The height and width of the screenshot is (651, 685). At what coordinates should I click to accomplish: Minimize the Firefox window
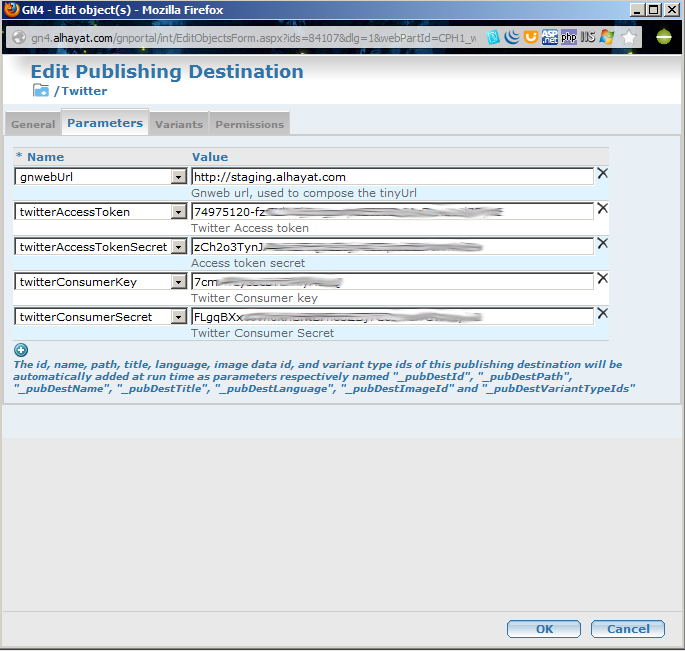(637, 9)
